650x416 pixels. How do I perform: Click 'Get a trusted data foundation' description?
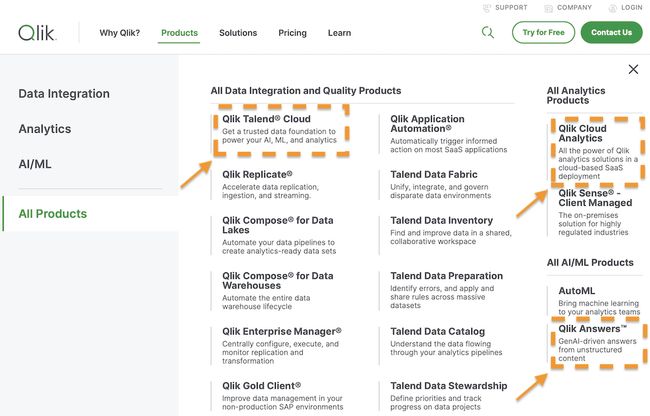coord(279,135)
